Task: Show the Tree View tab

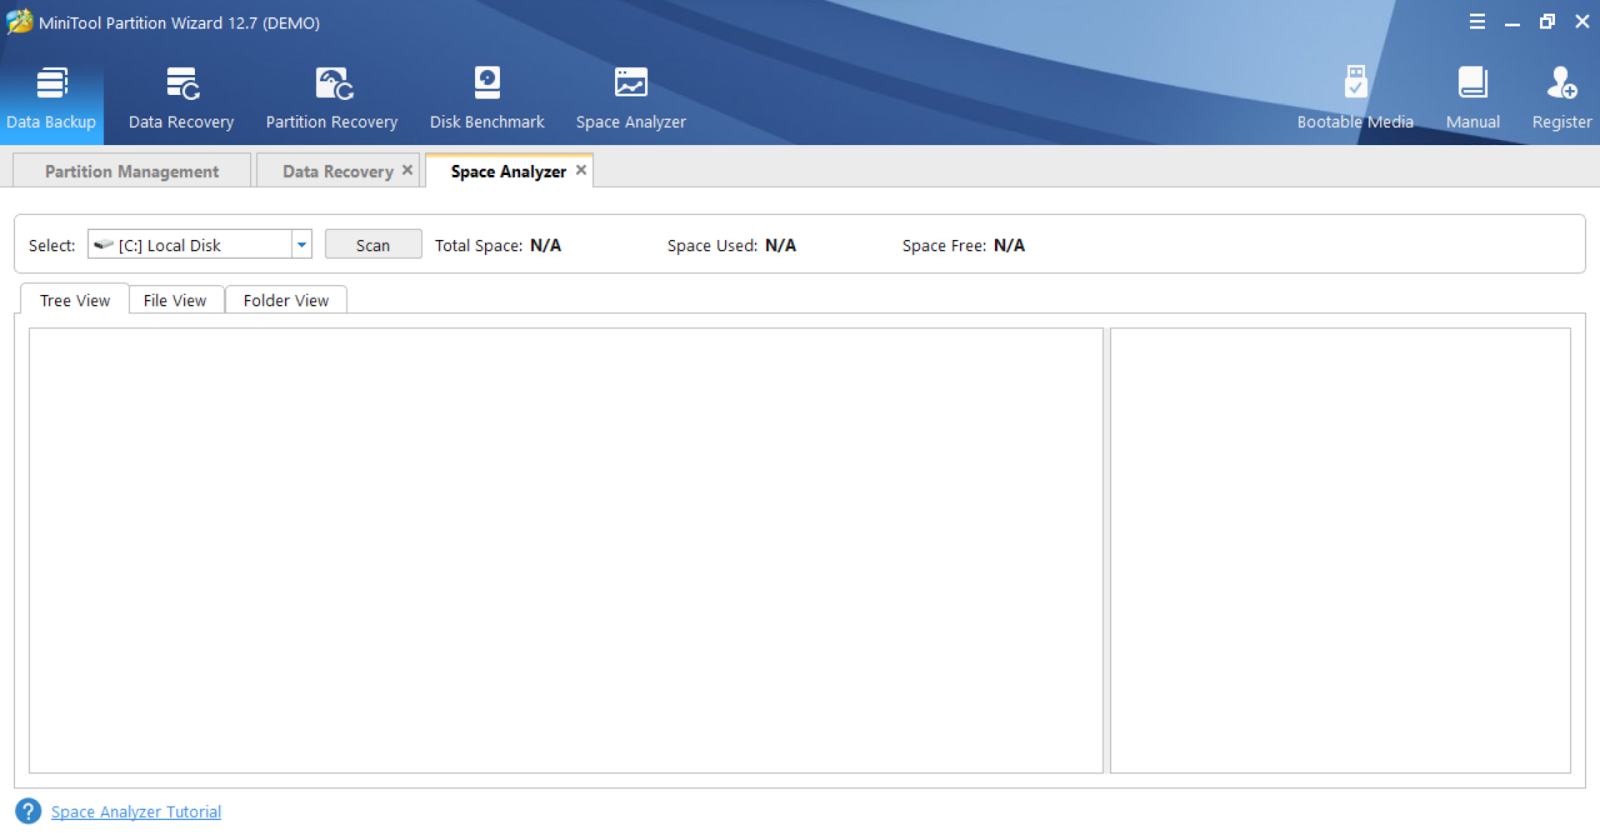Action: click(x=75, y=300)
